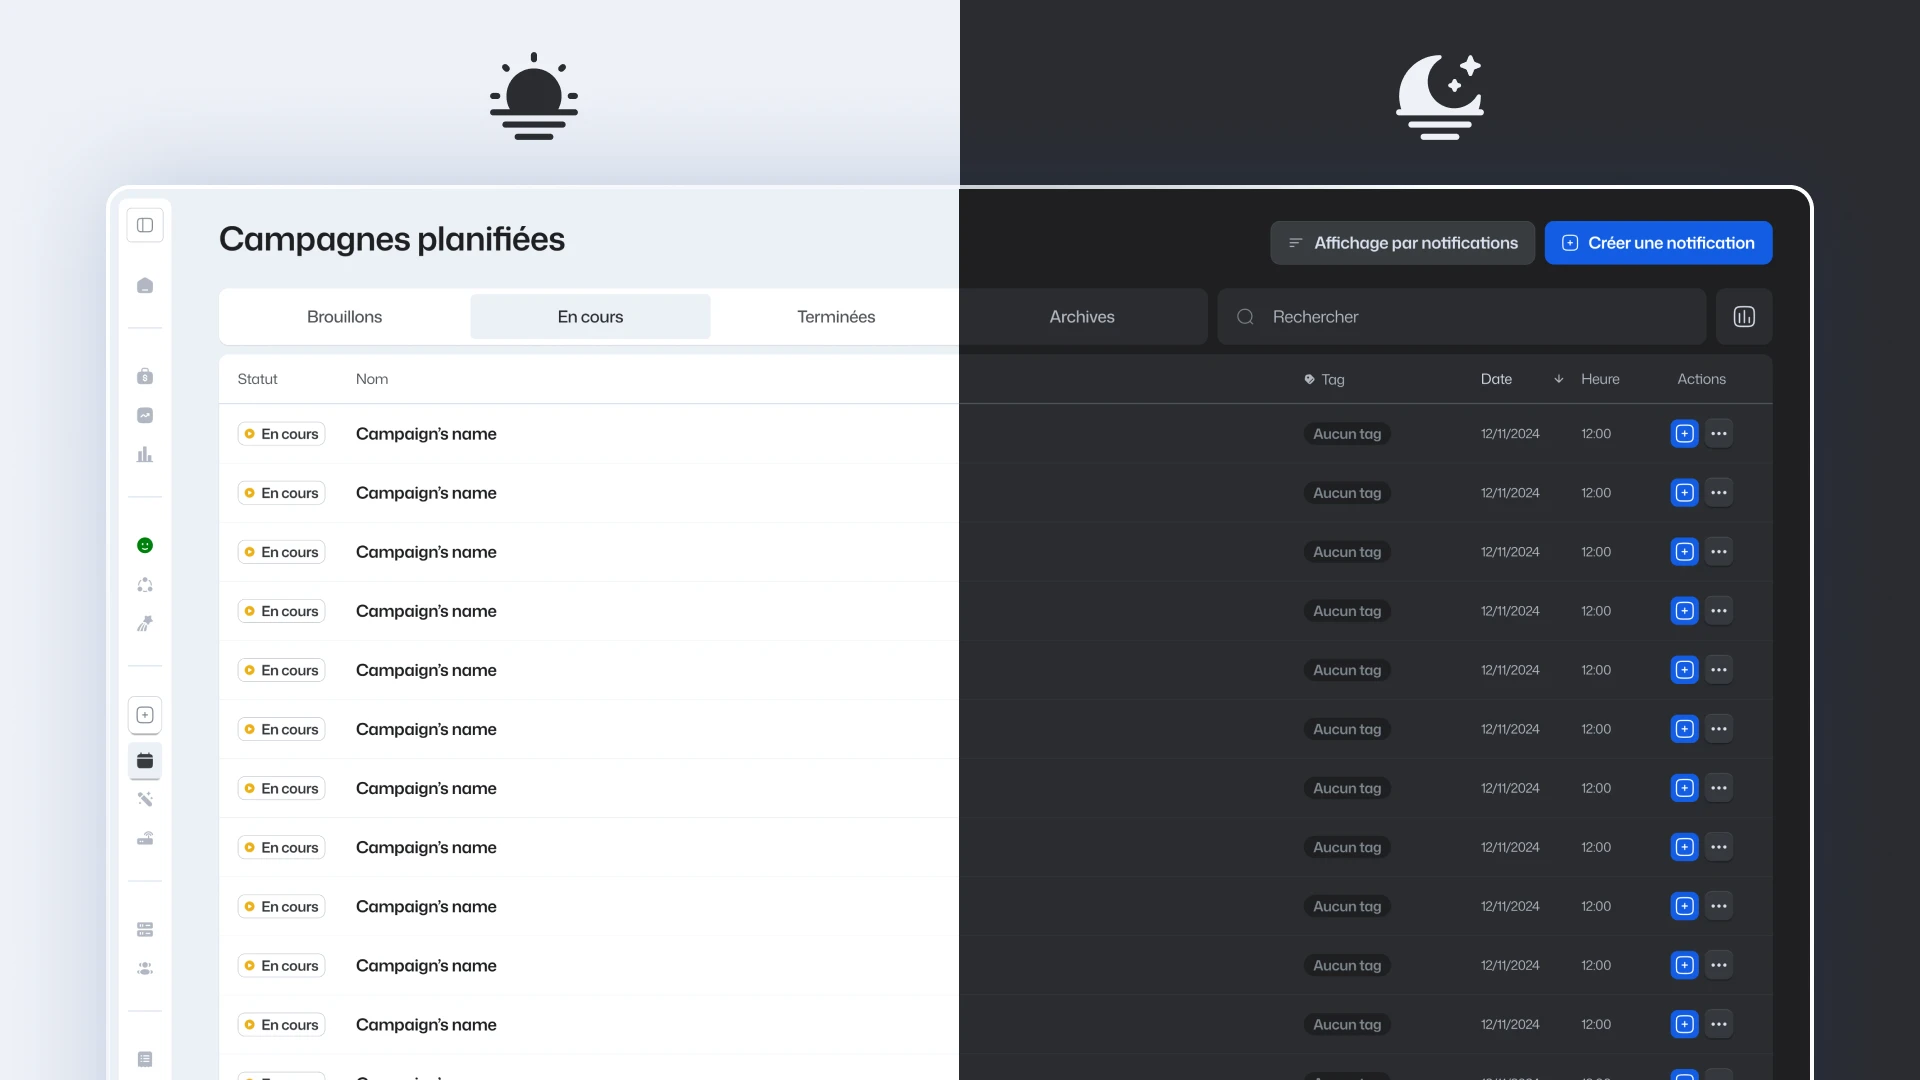
Task: Click the Créer une notification button
Action: 1658,243
